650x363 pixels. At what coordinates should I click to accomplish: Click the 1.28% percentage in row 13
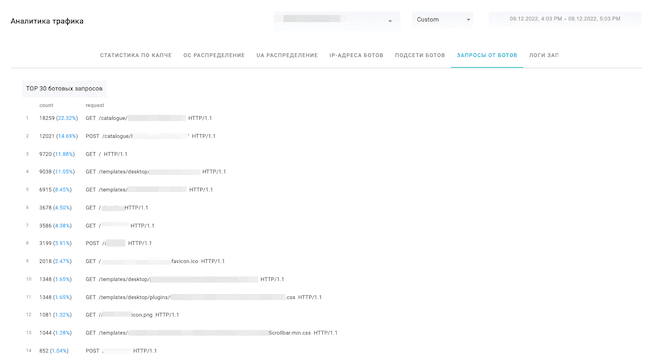click(62, 333)
